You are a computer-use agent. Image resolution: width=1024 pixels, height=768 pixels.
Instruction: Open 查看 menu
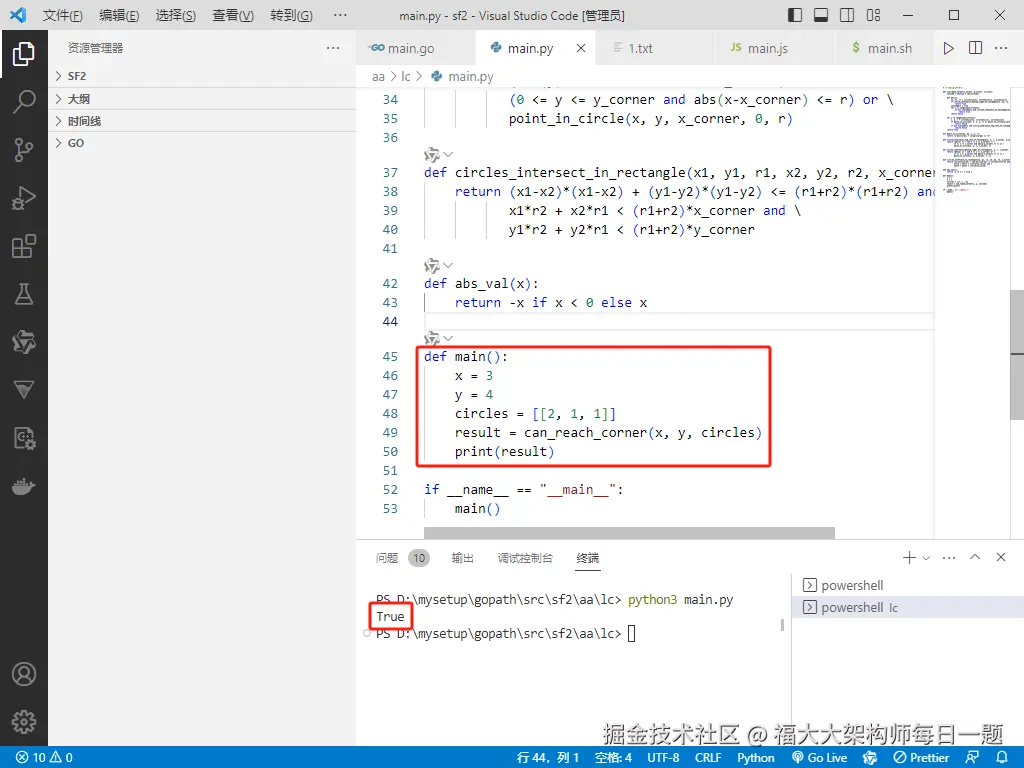233,15
